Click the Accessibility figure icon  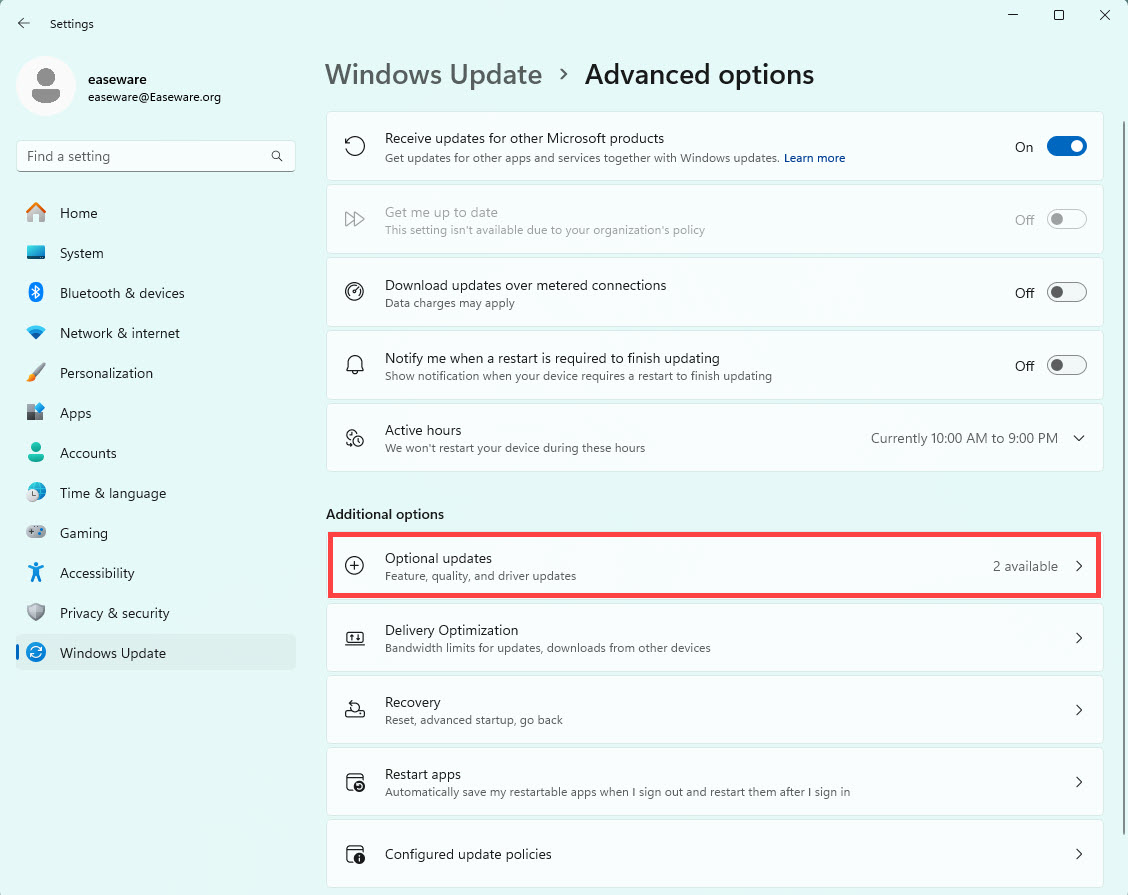tap(36, 572)
